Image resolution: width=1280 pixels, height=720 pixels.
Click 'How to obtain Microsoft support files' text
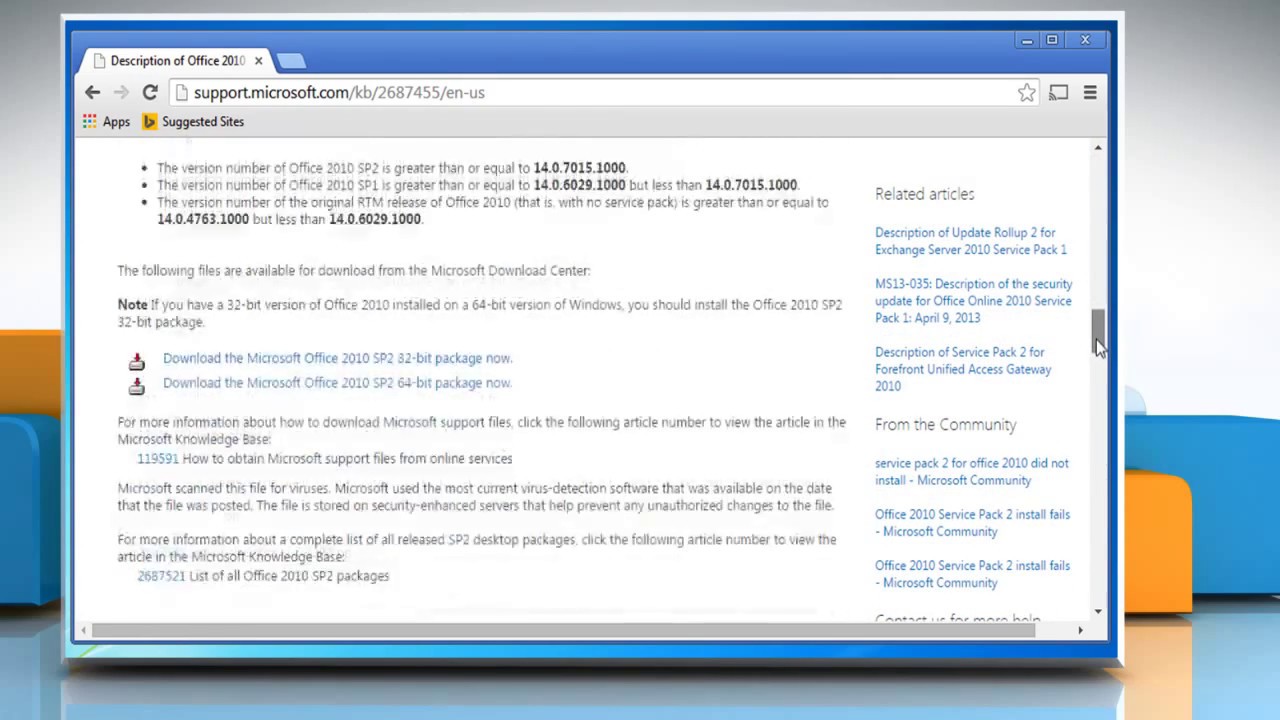click(347, 459)
